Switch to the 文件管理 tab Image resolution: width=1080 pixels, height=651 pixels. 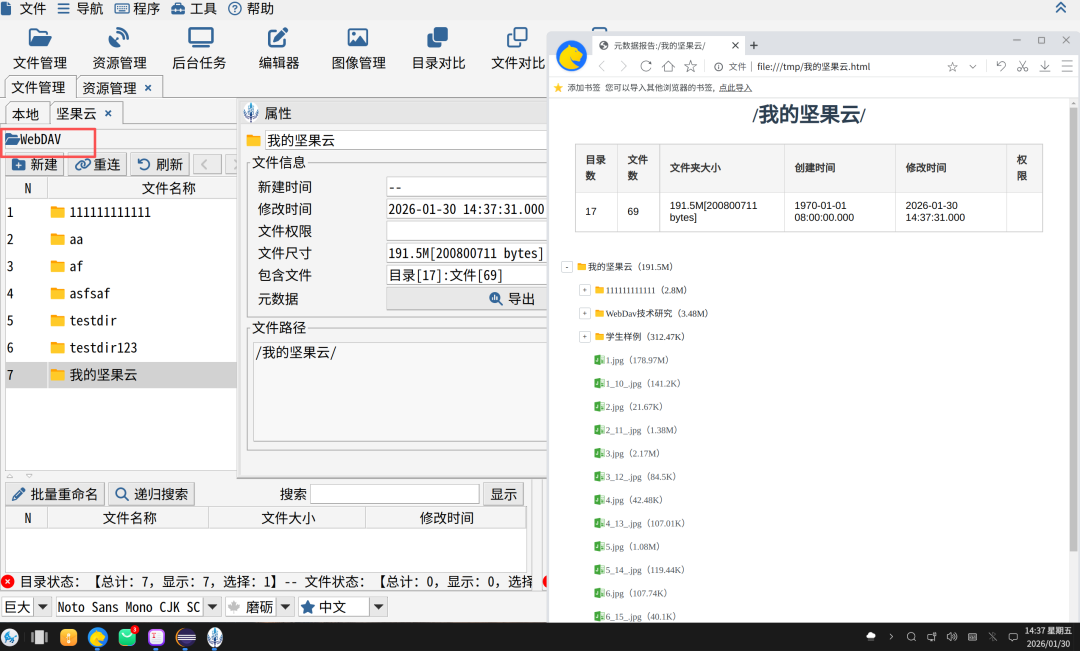click(x=39, y=87)
